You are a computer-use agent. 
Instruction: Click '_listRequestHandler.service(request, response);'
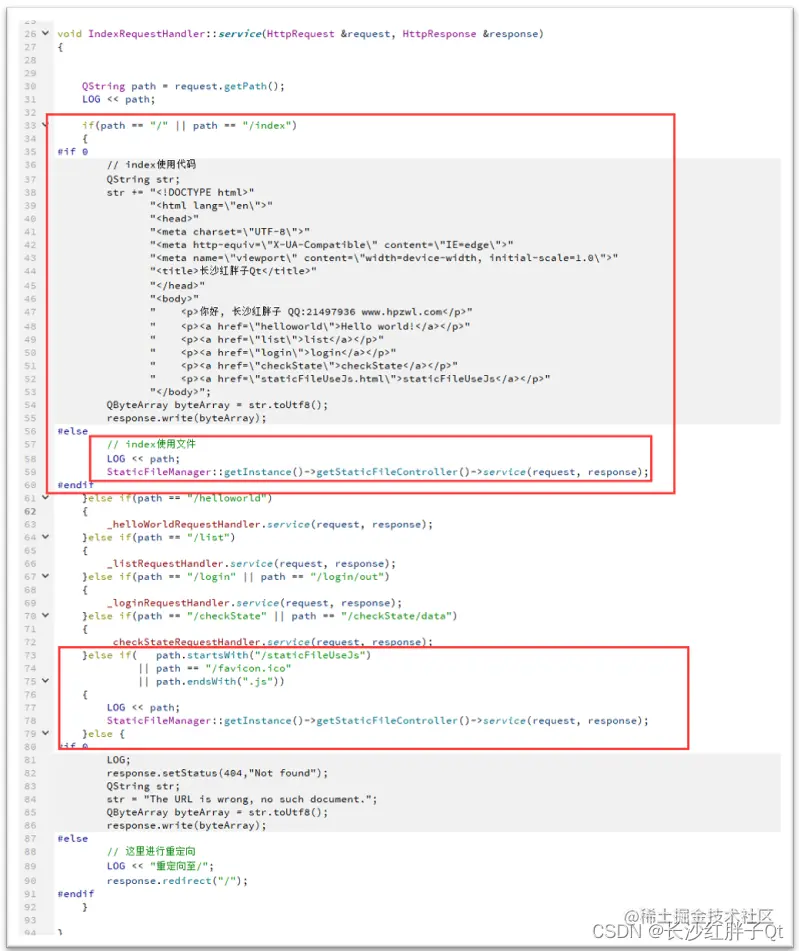pyautogui.click(x=251, y=563)
